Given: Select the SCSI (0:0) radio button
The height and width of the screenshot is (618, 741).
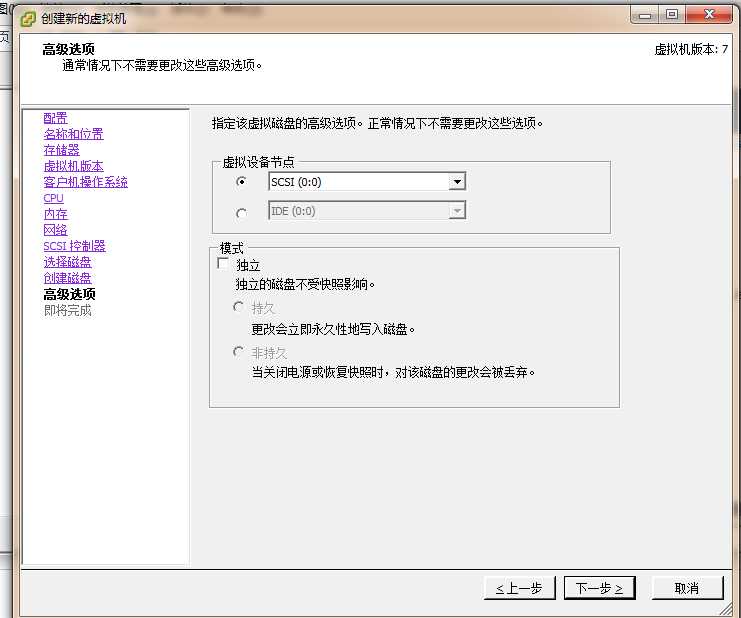Looking at the screenshot, I should [x=241, y=181].
